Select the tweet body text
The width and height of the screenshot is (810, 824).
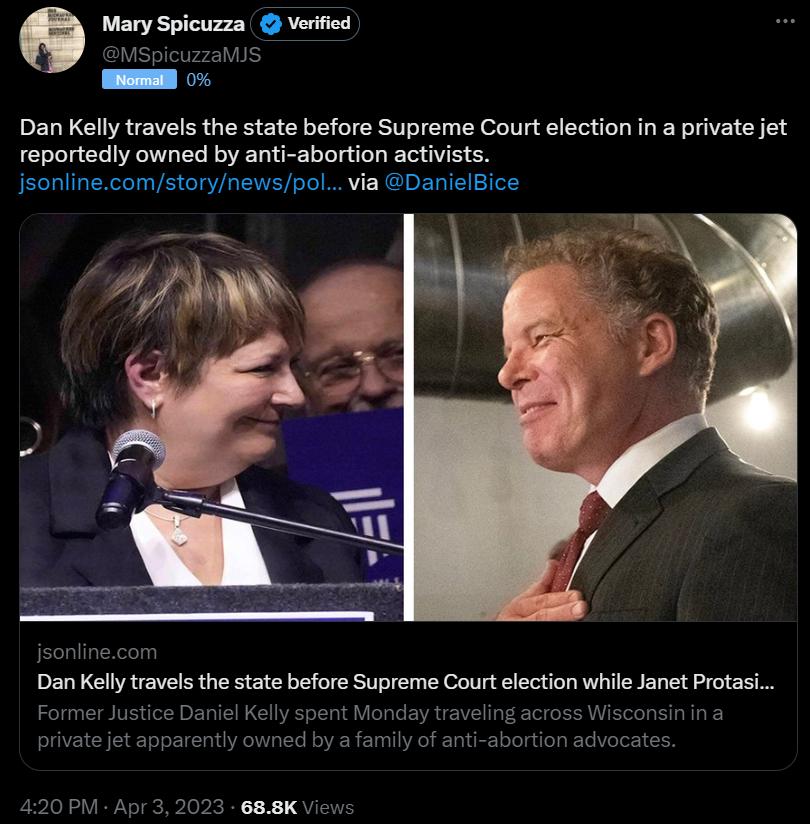(x=400, y=140)
